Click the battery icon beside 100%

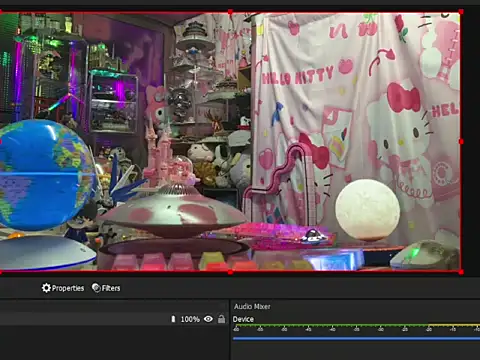[173, 319]
